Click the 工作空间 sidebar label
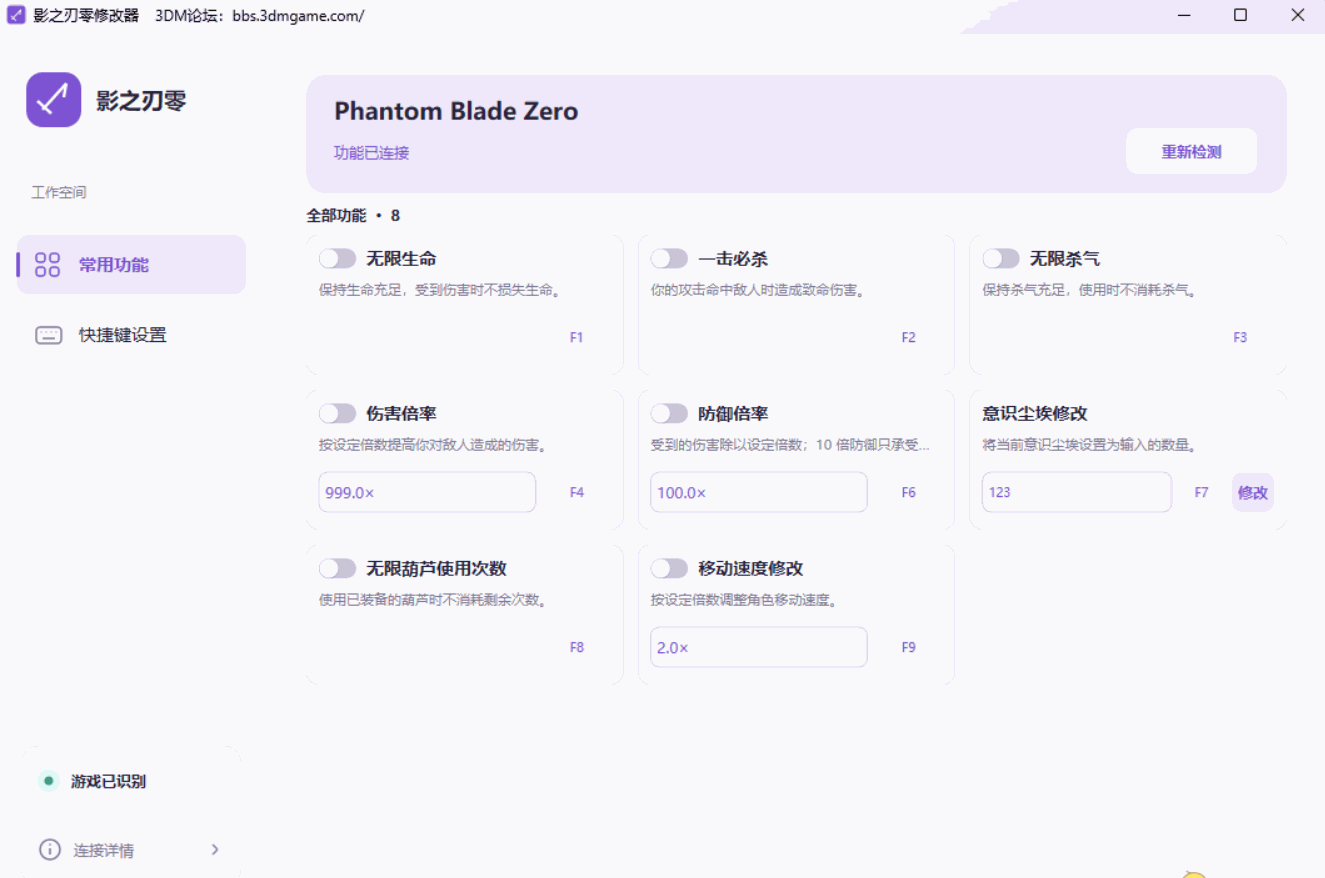This screenshot has width=1325, height=878. coord(59,192)
